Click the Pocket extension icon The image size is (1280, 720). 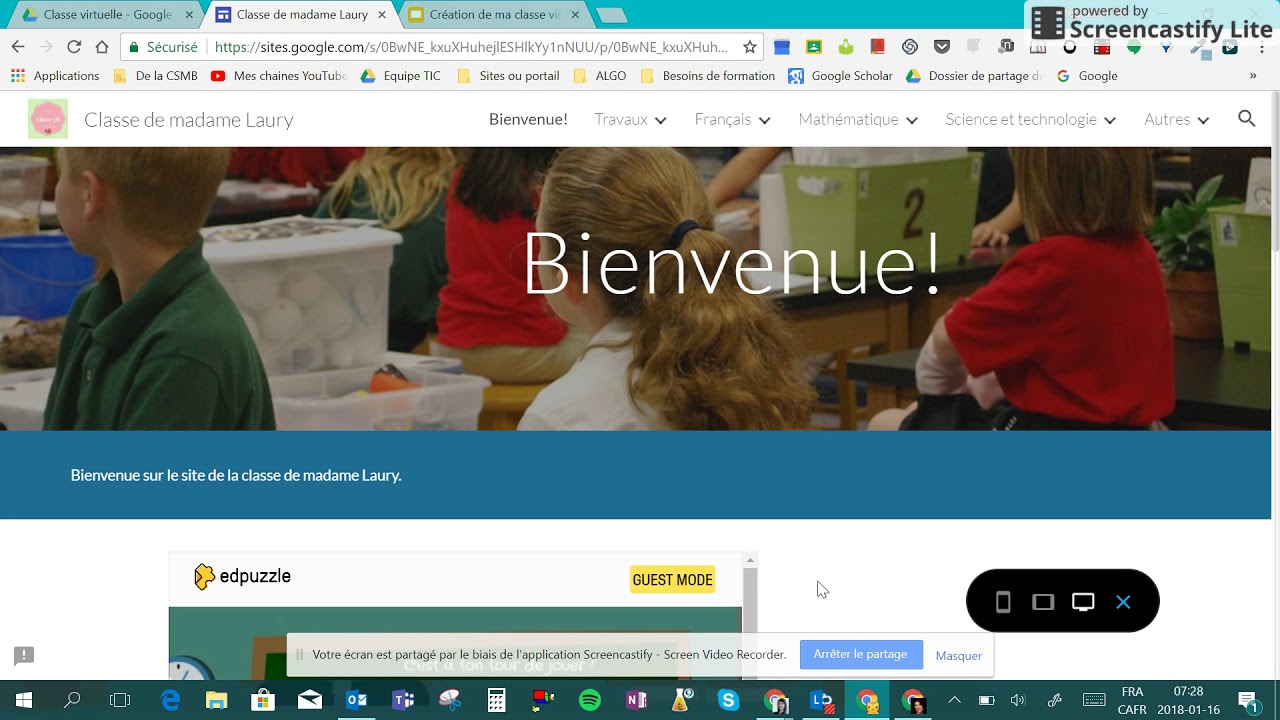pyautogui.click(x=942, y=47)
